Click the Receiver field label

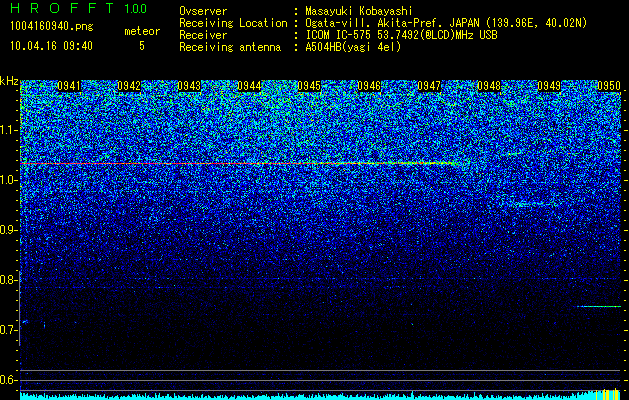pos(203,35)
